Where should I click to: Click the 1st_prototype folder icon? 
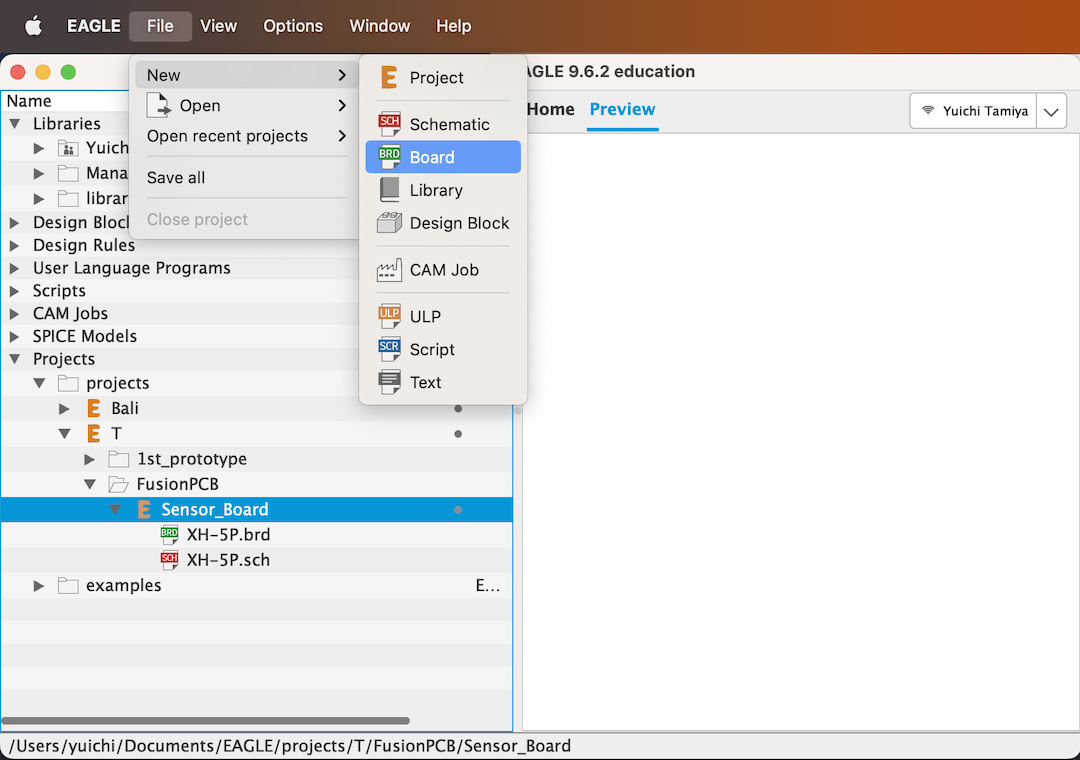click(x=118, y=459)
